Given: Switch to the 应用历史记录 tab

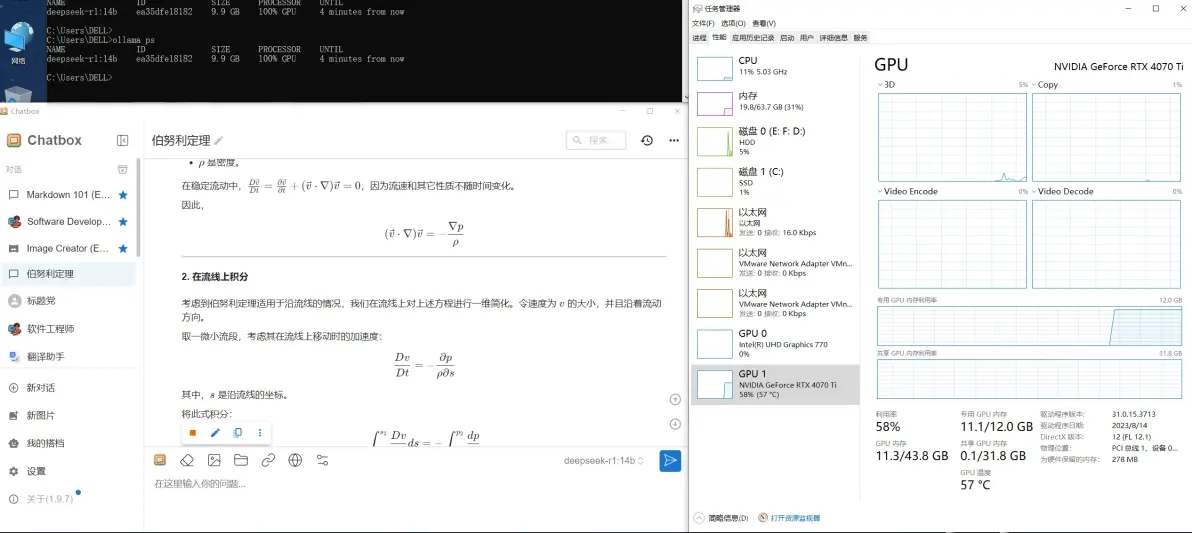Looking at the screenshot, I should (x=753, y=37).
